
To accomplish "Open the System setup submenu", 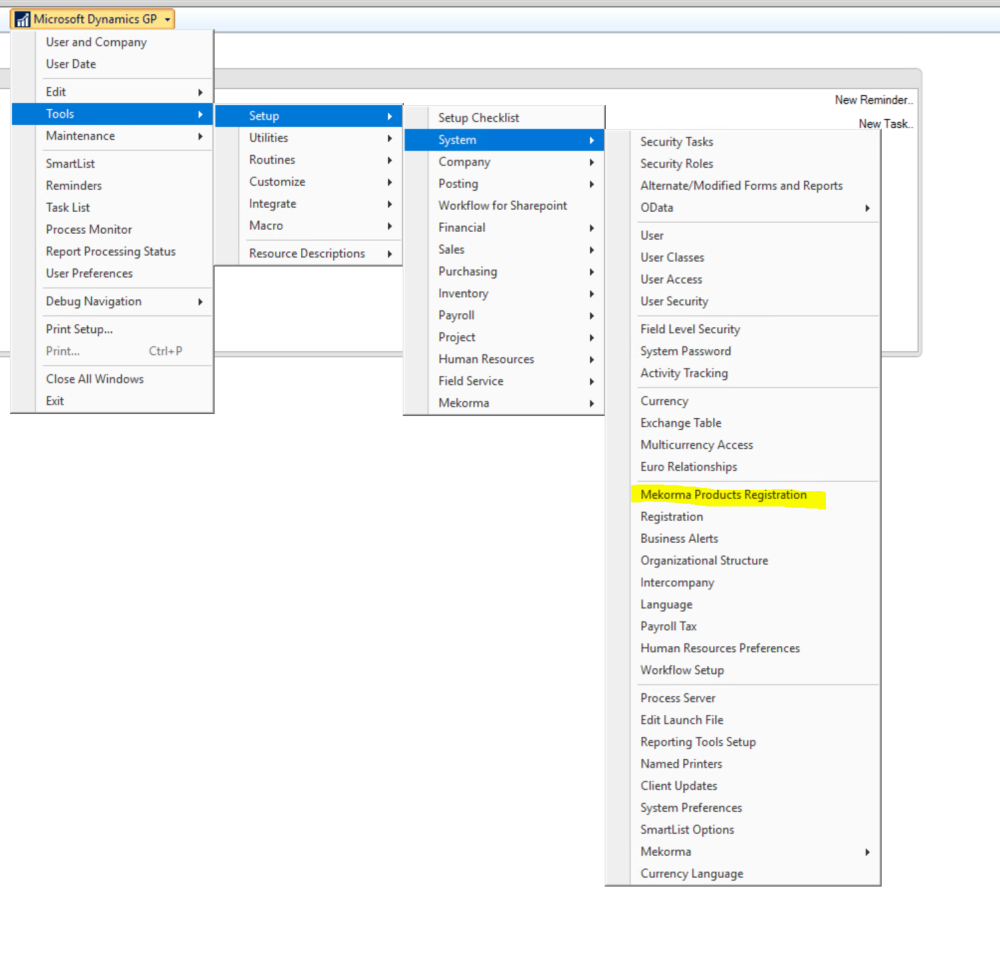I will point(504,140).
